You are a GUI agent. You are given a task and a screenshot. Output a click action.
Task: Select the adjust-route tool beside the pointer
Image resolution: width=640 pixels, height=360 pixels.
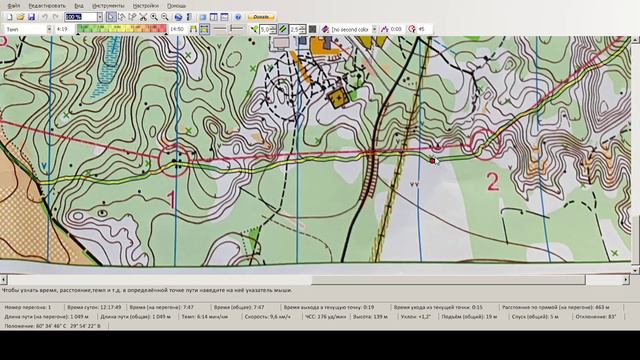pos(121,17)
